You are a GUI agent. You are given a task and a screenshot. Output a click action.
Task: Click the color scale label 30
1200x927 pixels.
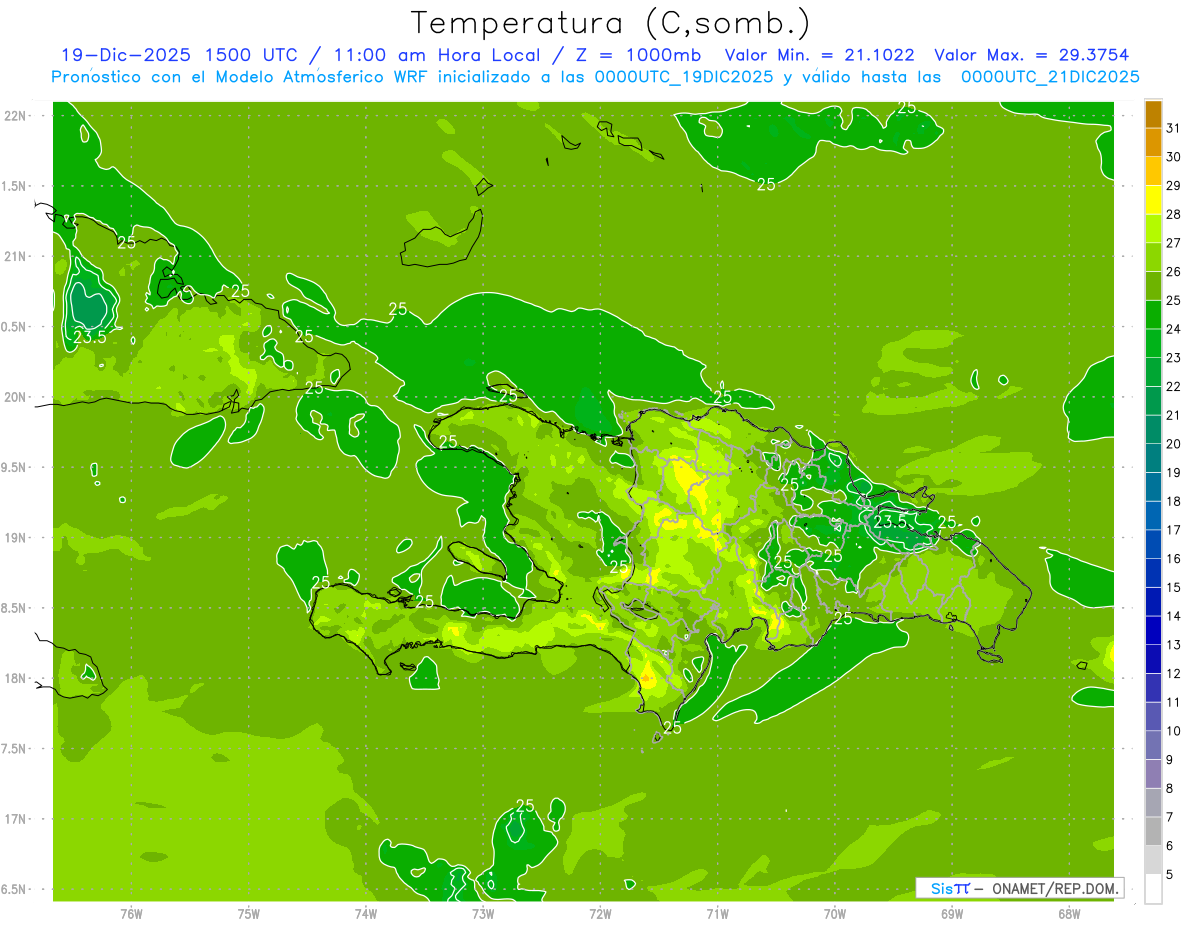tap(1174, 157)
